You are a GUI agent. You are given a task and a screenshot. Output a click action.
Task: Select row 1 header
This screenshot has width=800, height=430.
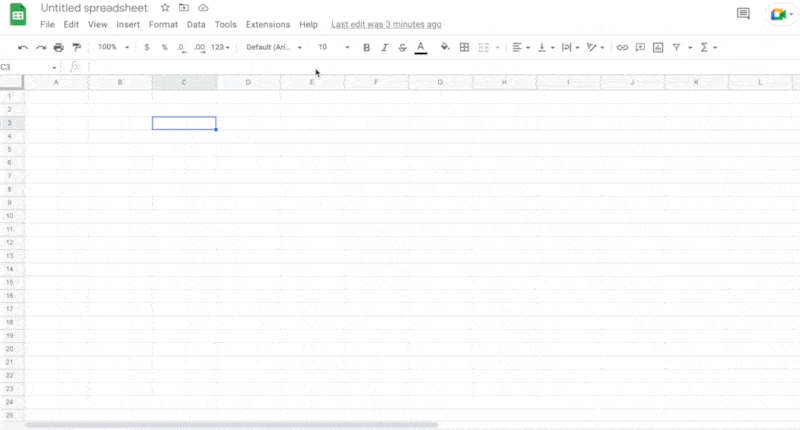coord(10,96)
